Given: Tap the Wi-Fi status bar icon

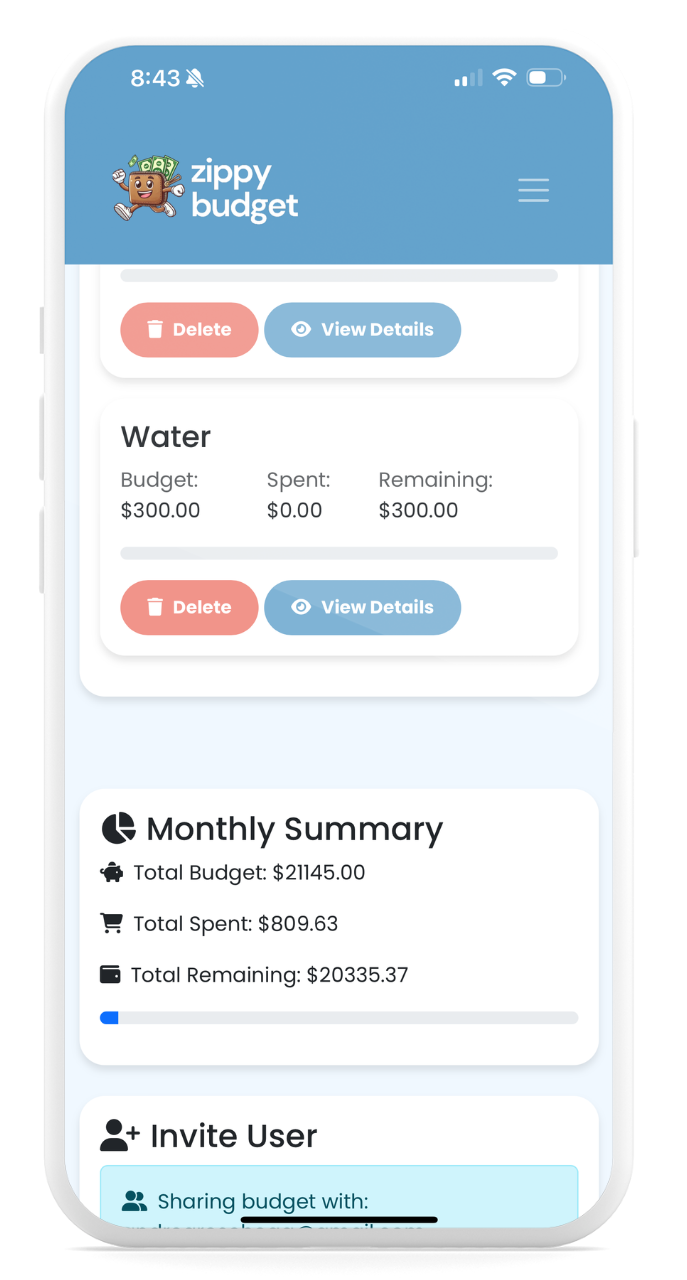Looking at the screenshot, I should (504, 78).
